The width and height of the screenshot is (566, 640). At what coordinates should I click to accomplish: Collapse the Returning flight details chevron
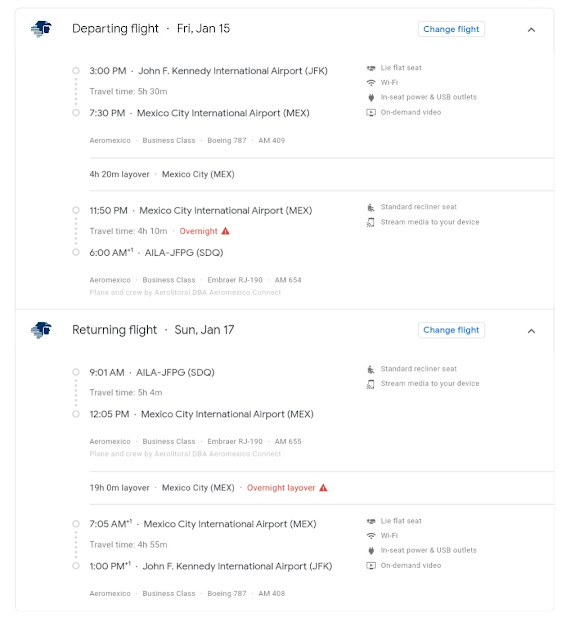click(531, 331)
